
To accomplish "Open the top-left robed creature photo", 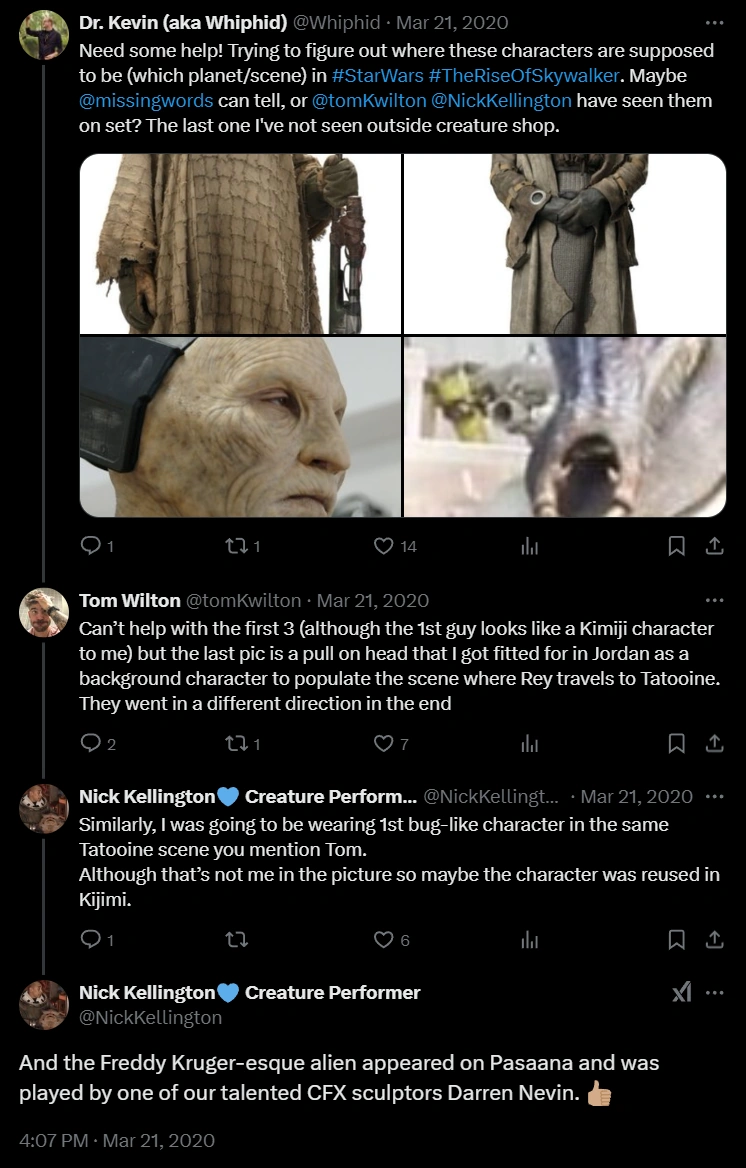I will coord(240,243).
